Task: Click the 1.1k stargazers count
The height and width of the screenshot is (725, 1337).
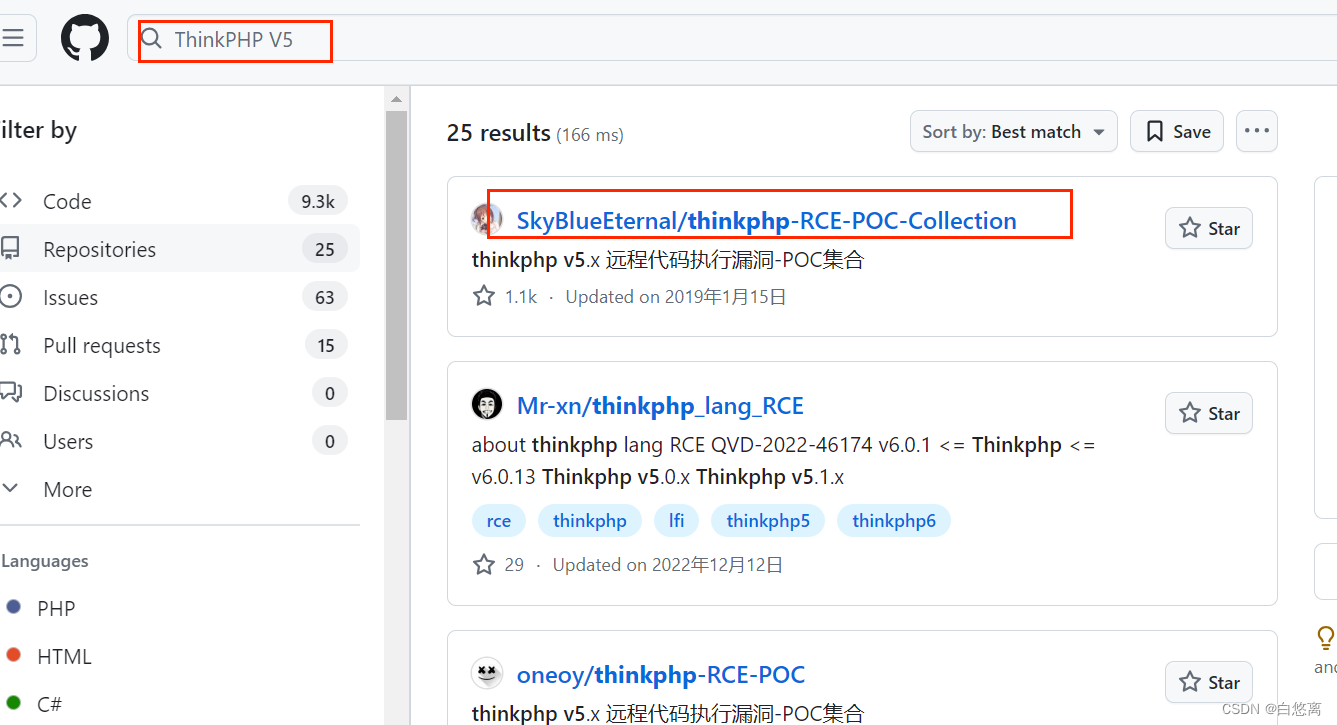Action: point(505,296)
